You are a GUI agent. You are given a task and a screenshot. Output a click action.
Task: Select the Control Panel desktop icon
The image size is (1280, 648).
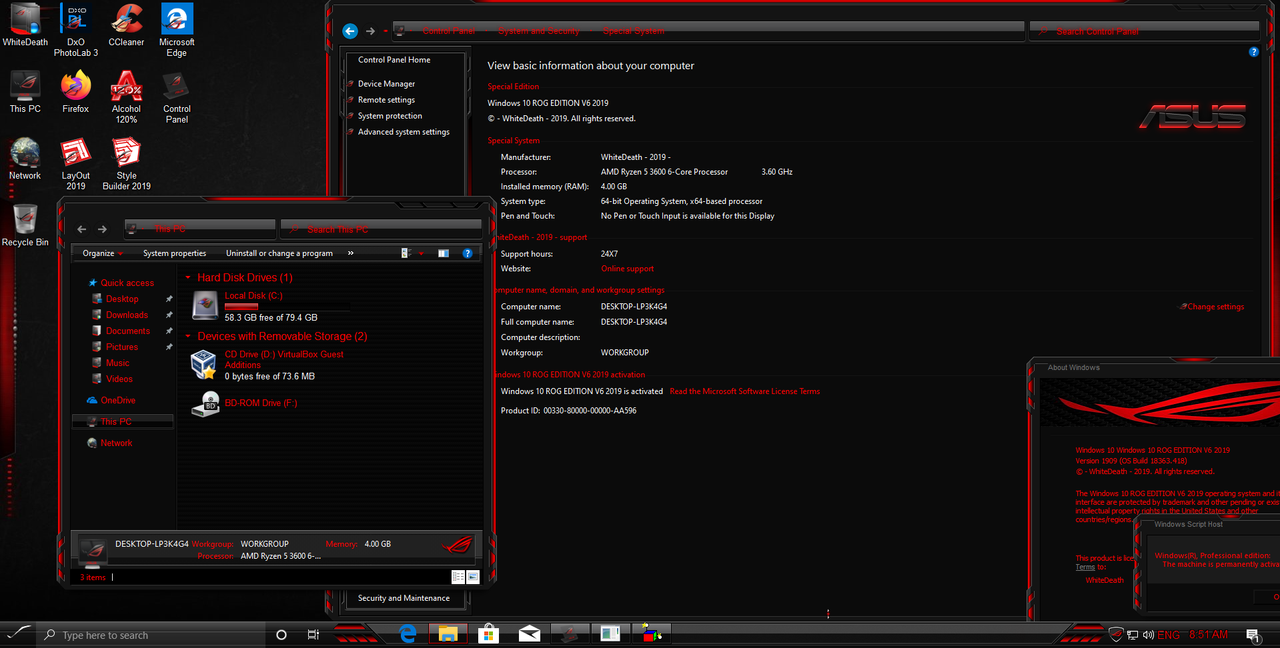pyautogui.click(x=177, y=97)
